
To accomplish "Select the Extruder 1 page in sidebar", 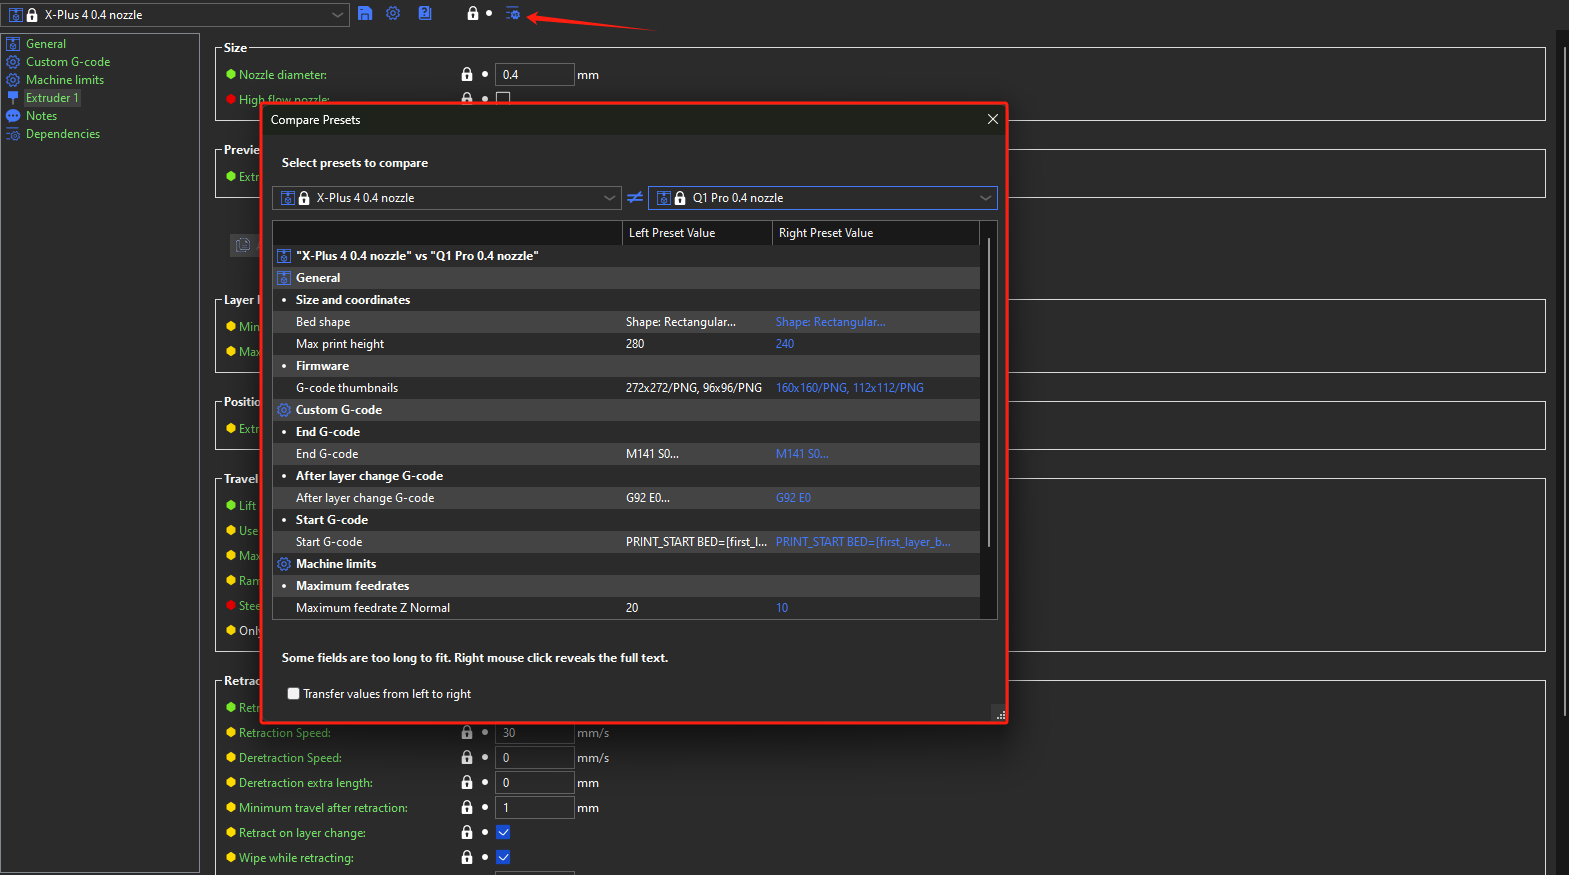I will click(x=52, y=98).
